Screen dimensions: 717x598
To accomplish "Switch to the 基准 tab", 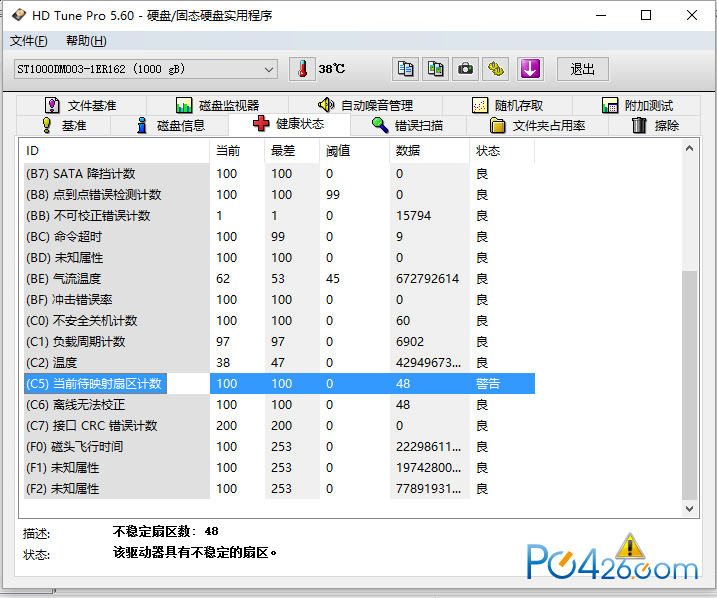I will tap(64, 125).
